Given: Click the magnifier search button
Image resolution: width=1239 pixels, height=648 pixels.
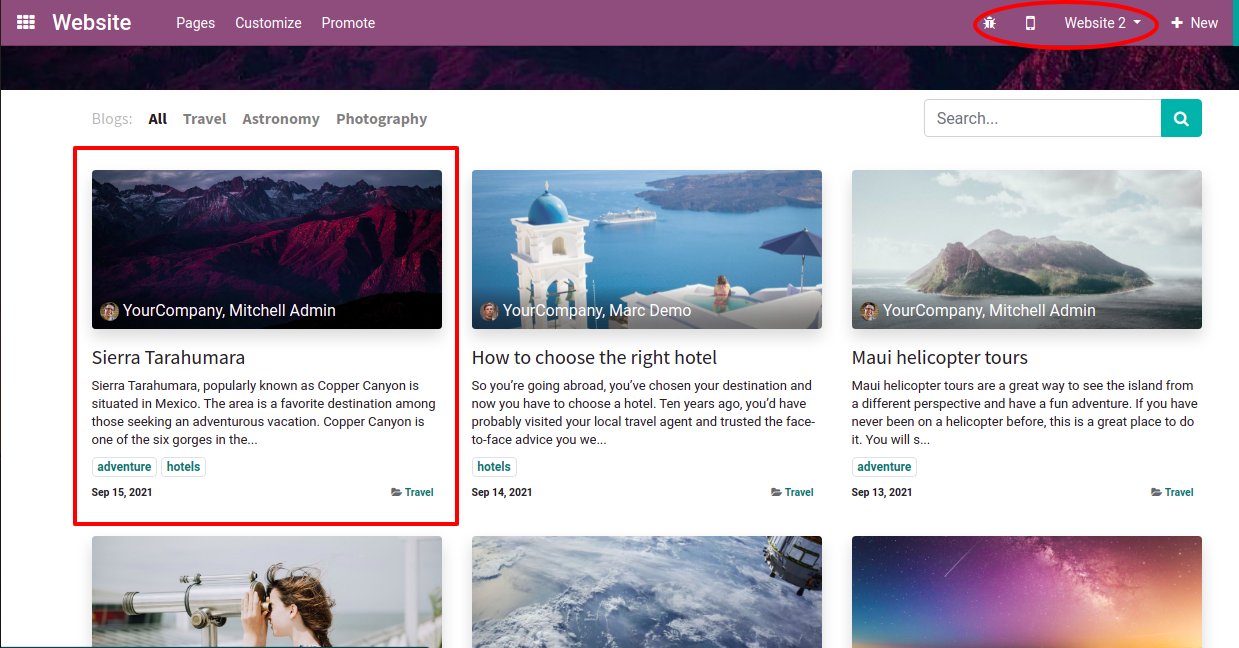Looking at the screenshot, I should coord(1181,118).
